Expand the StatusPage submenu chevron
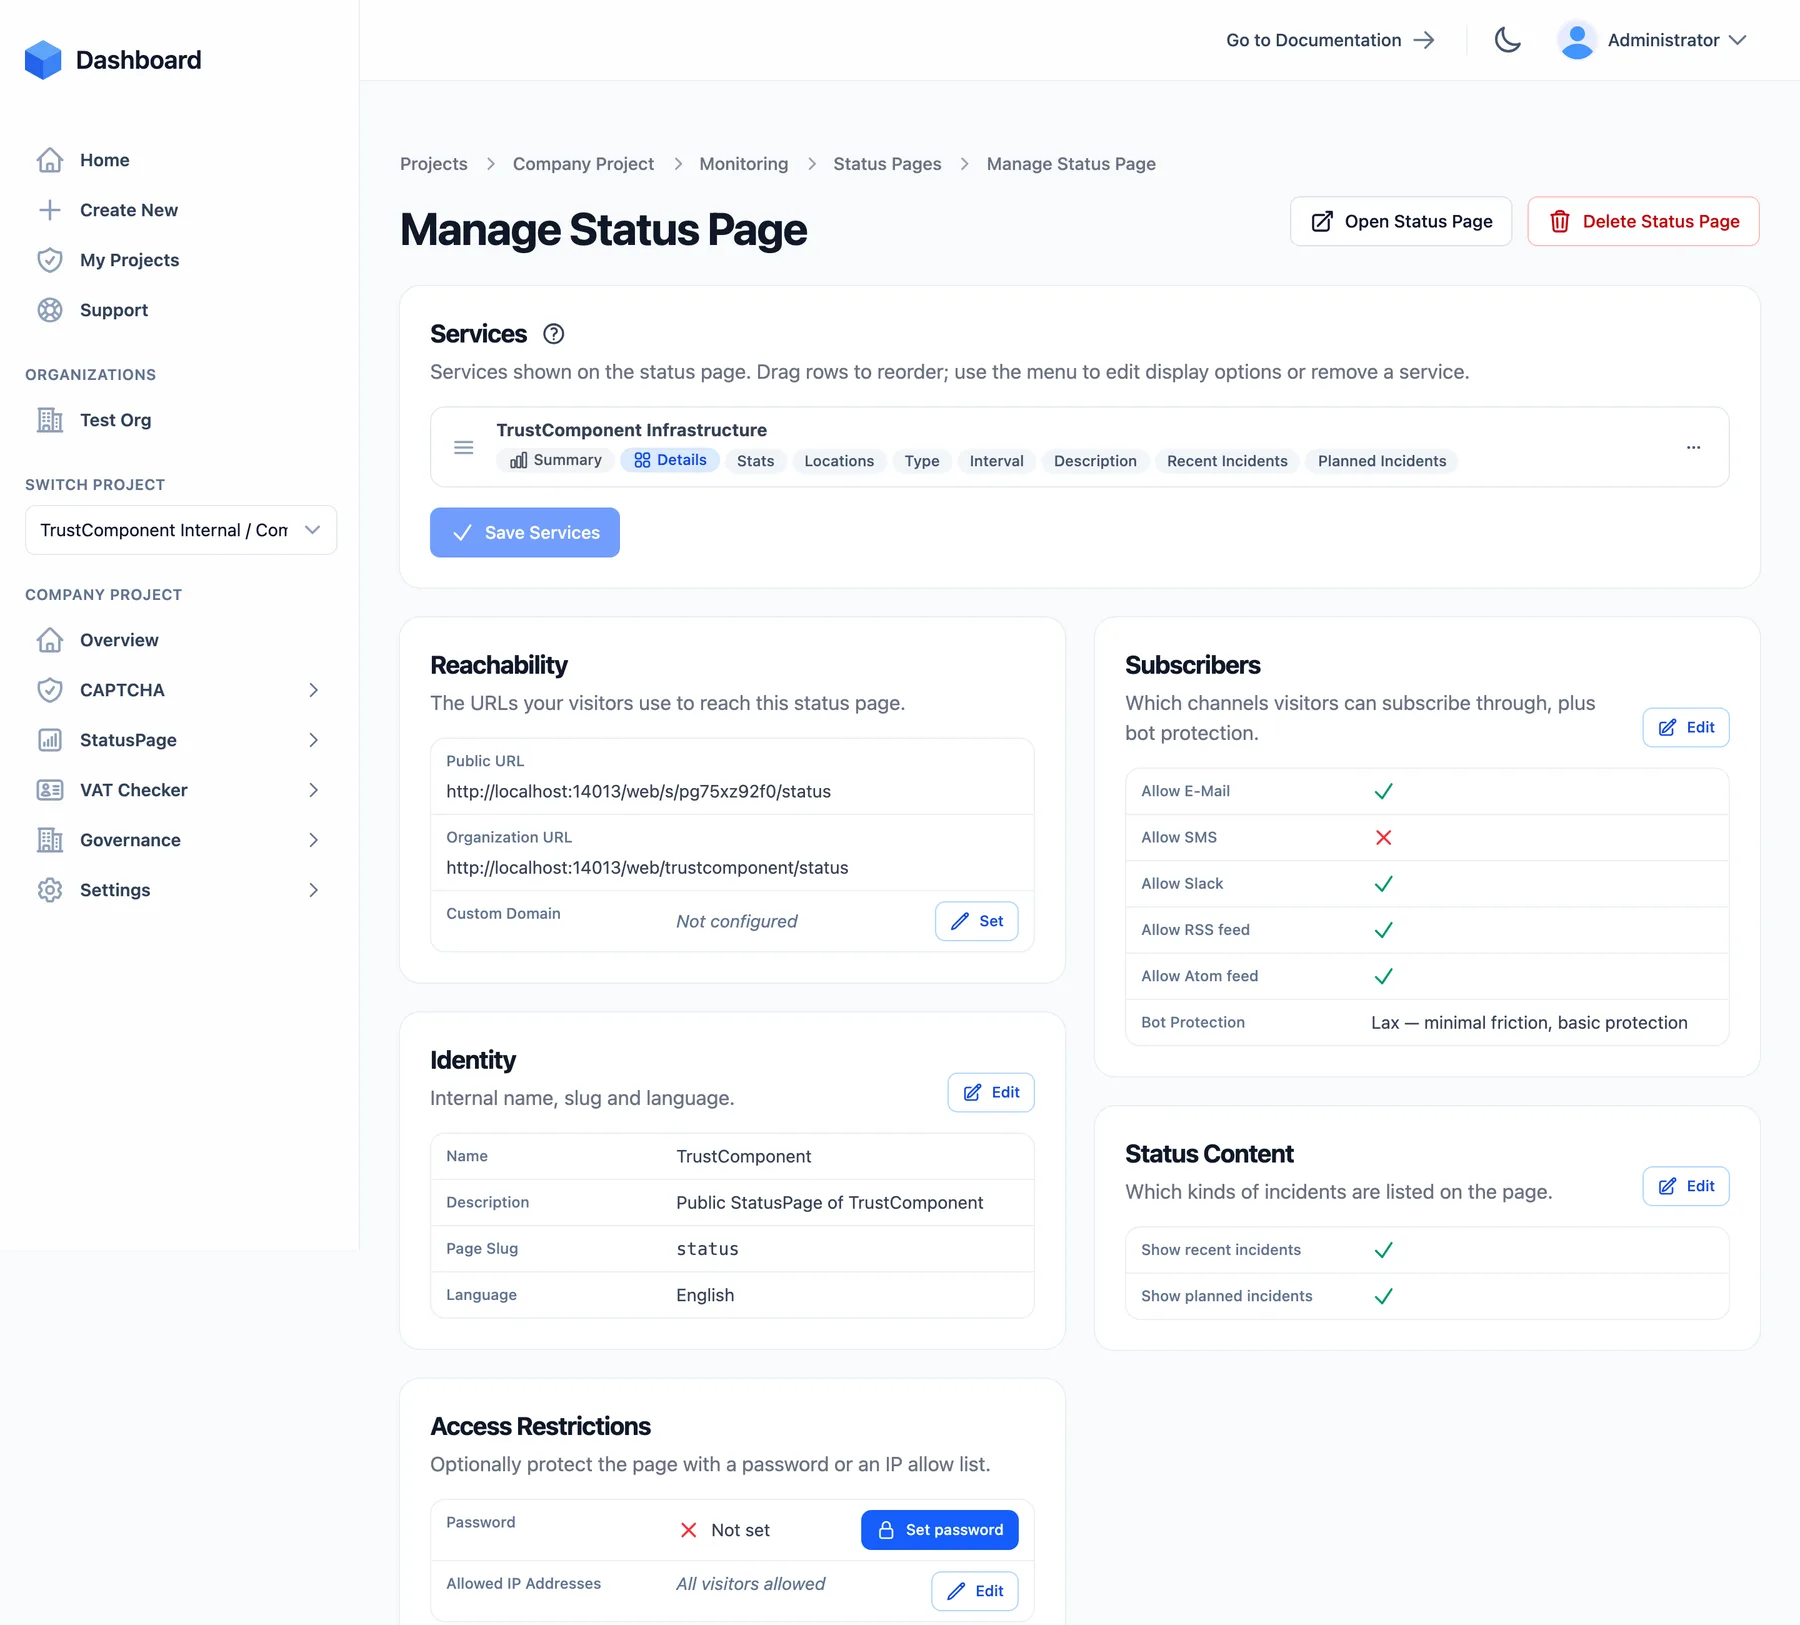Screen dimensions: 1800x1625 pos(313,740)
